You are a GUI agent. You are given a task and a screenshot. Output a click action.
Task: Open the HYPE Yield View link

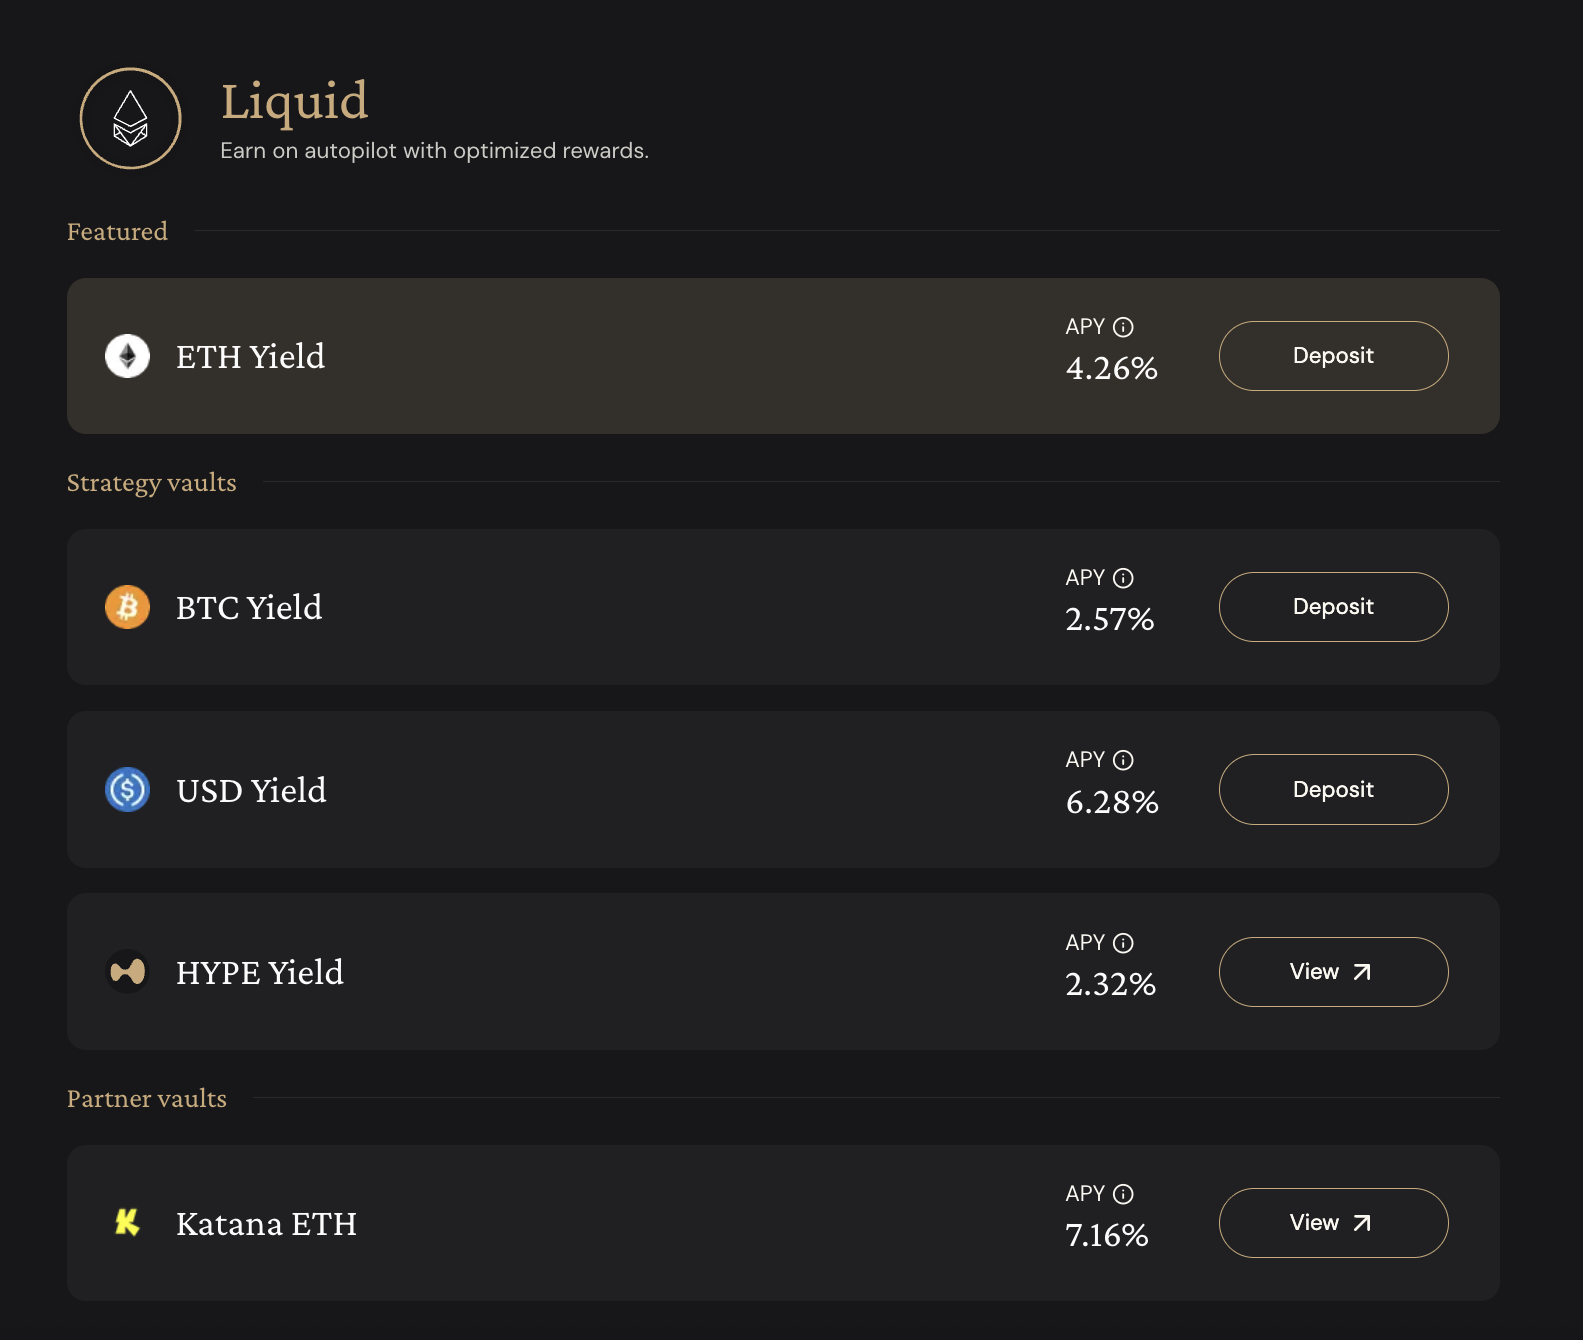point(1332,972)
